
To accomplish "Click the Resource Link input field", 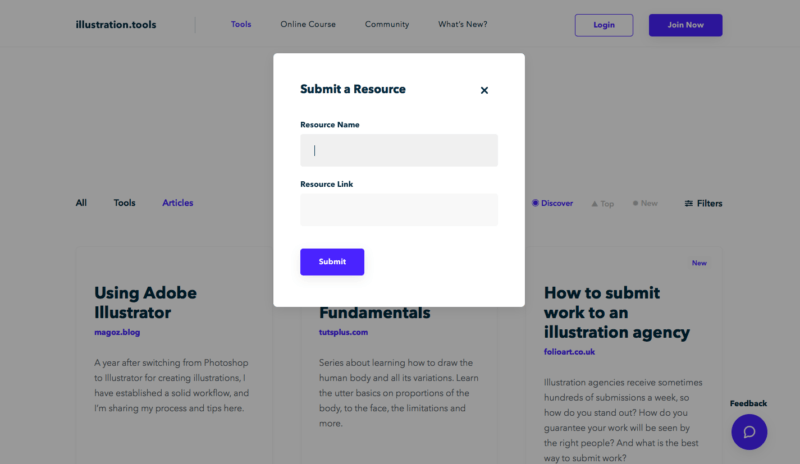I will tap(398, 209).
